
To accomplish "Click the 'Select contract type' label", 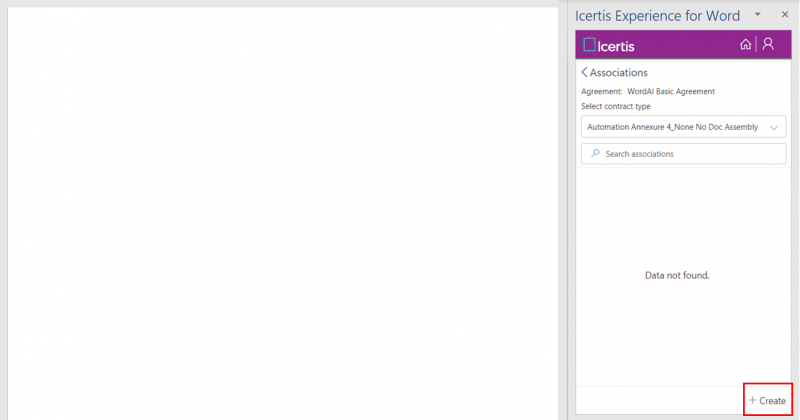I will [x=615, y=106].
